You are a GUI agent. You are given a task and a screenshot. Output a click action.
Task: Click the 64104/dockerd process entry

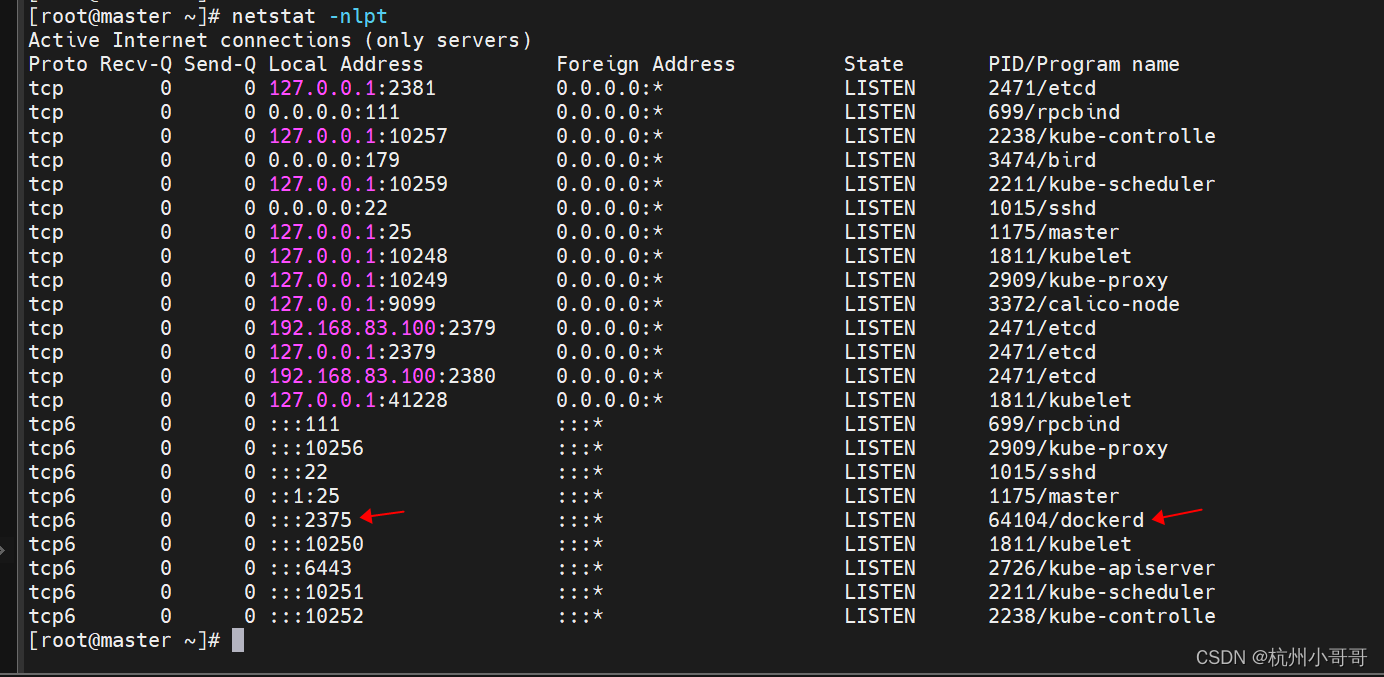pyautogui.click(x=1063, y=520)
